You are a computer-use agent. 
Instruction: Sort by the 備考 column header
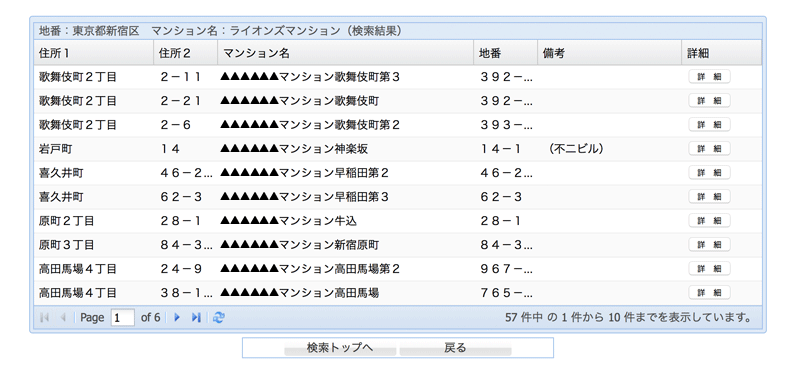(x=610, y=53)
